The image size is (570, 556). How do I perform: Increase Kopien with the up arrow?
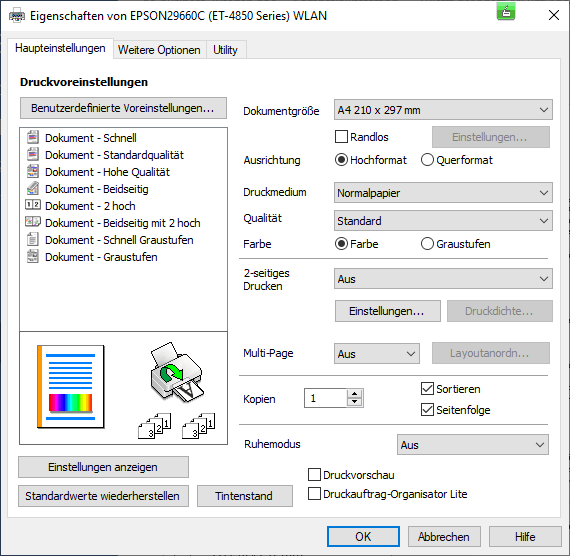point(354,394)
